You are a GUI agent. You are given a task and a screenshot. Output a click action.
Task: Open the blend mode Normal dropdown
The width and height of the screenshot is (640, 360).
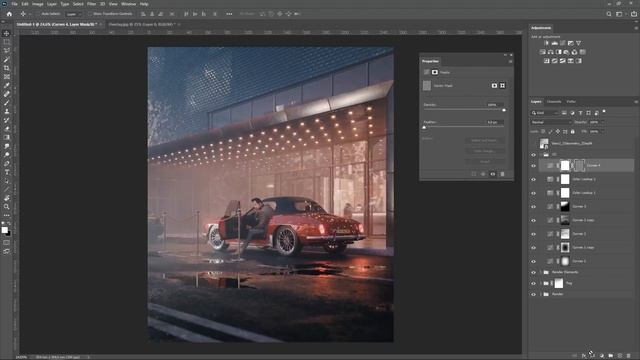coord(551,122)
